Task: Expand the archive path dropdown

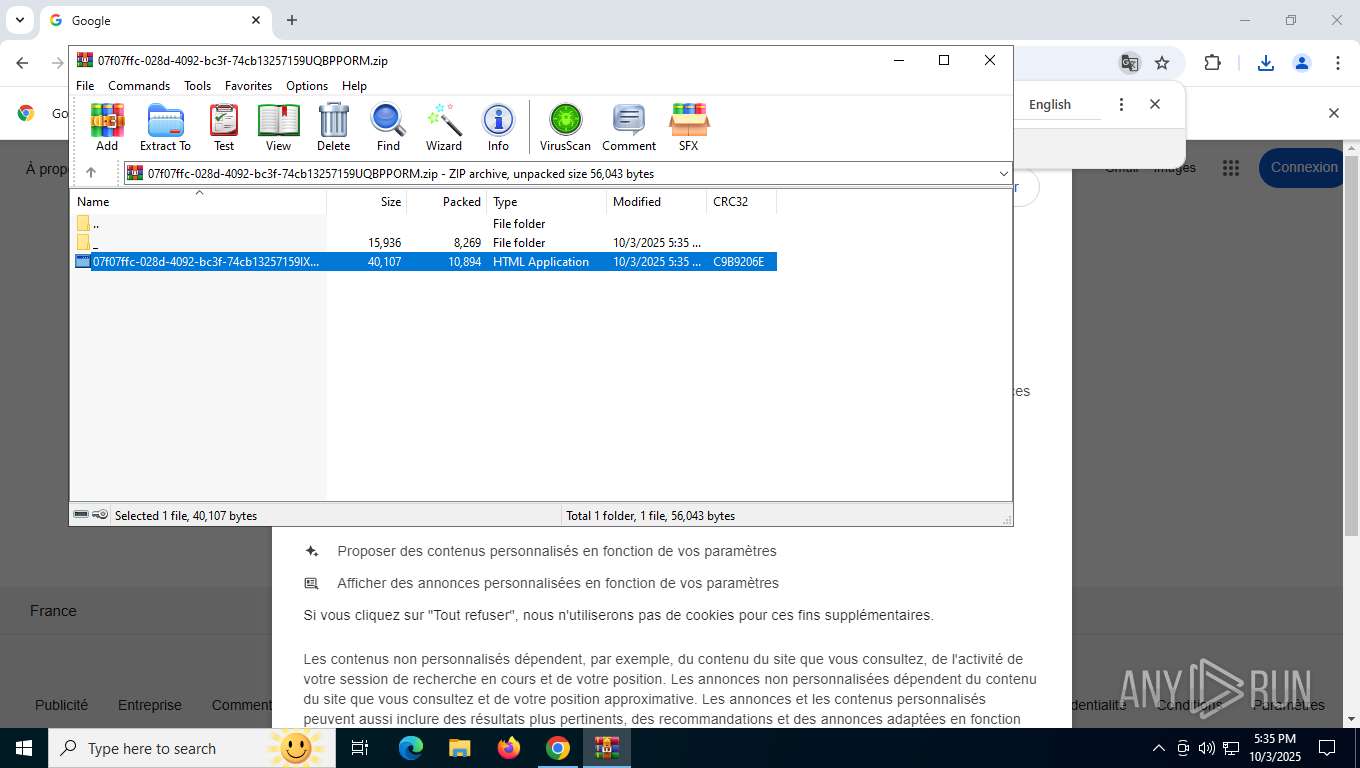Action: [1003, 174]
